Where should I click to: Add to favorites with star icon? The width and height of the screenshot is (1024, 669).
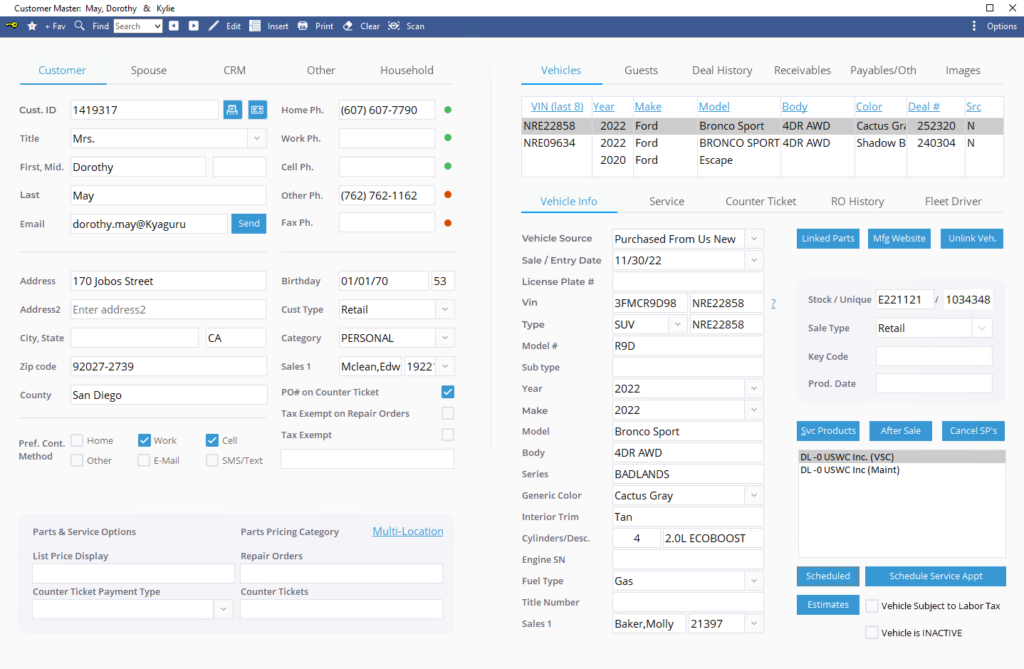(x=33, y=26)
